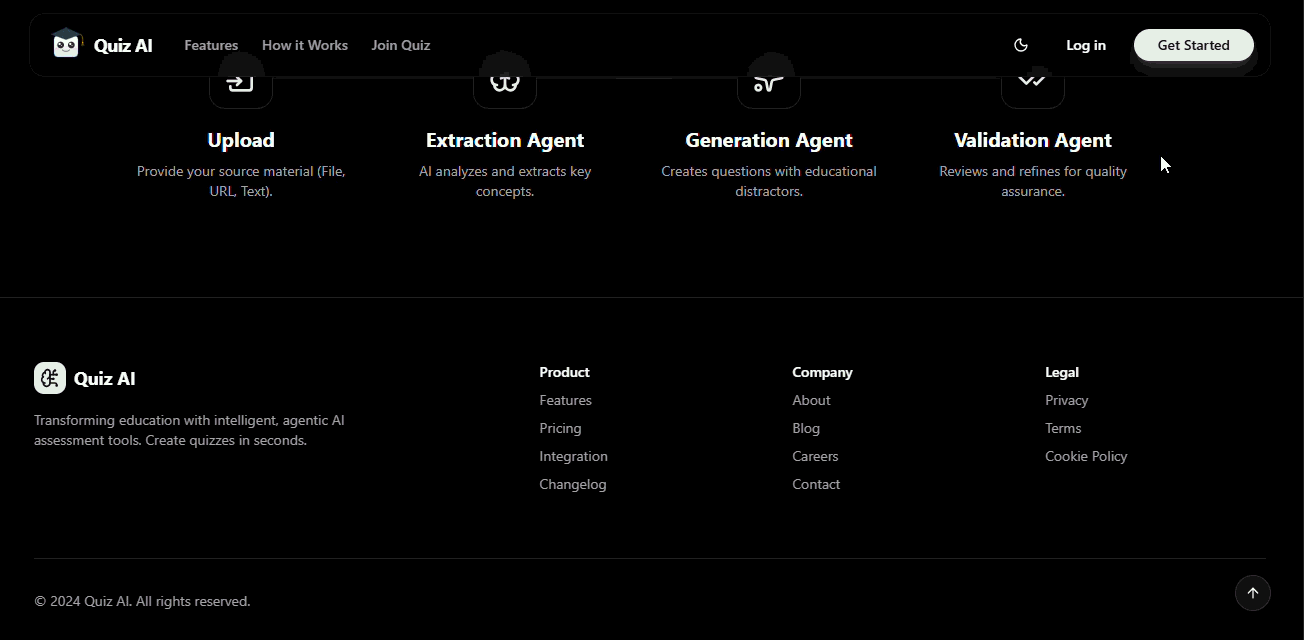This screenshot has height=640, width=1304.
Task: Click the footer Quiz AI brain logo
Action: click(50, 378)
